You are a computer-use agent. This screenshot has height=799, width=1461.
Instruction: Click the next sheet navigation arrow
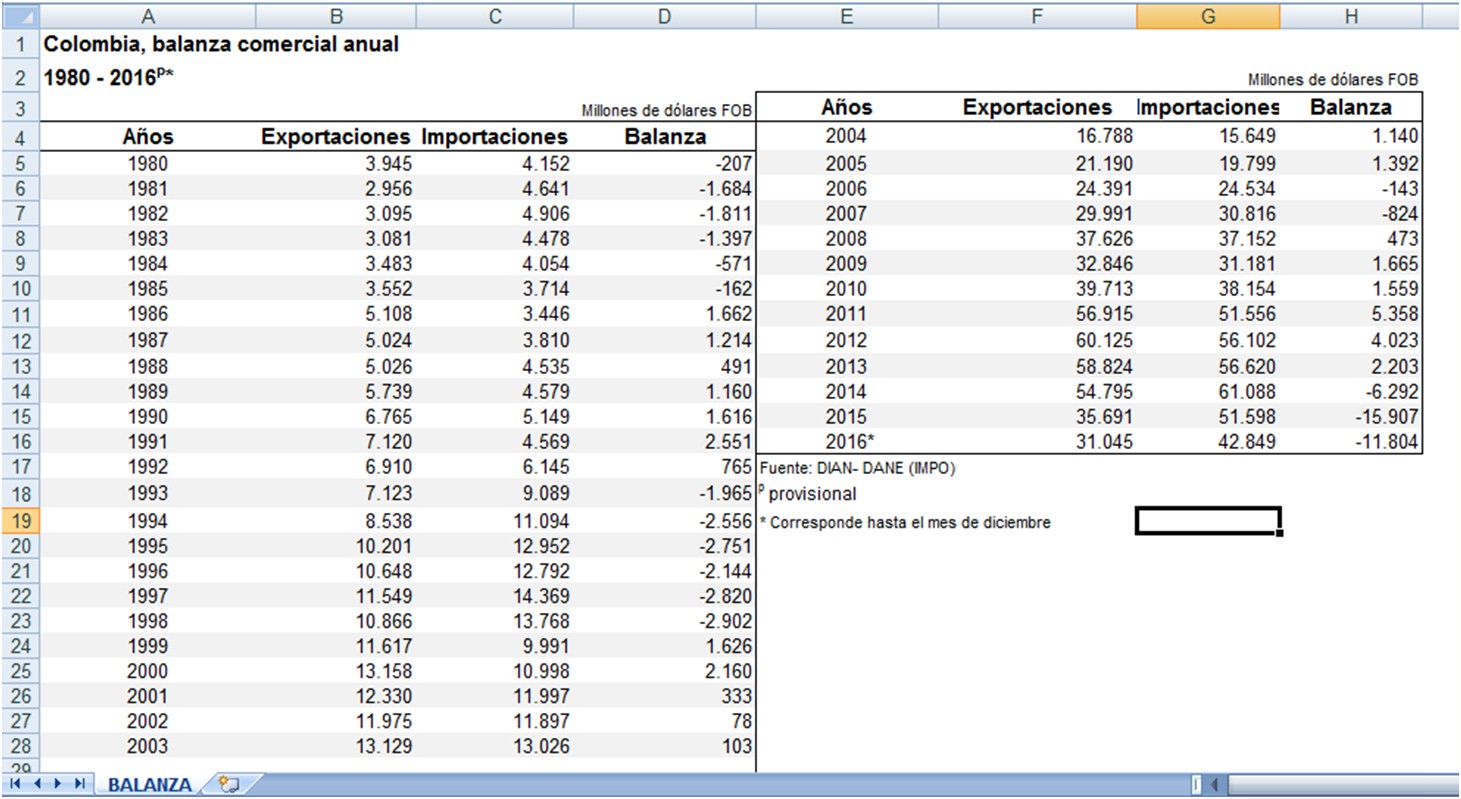59,783
